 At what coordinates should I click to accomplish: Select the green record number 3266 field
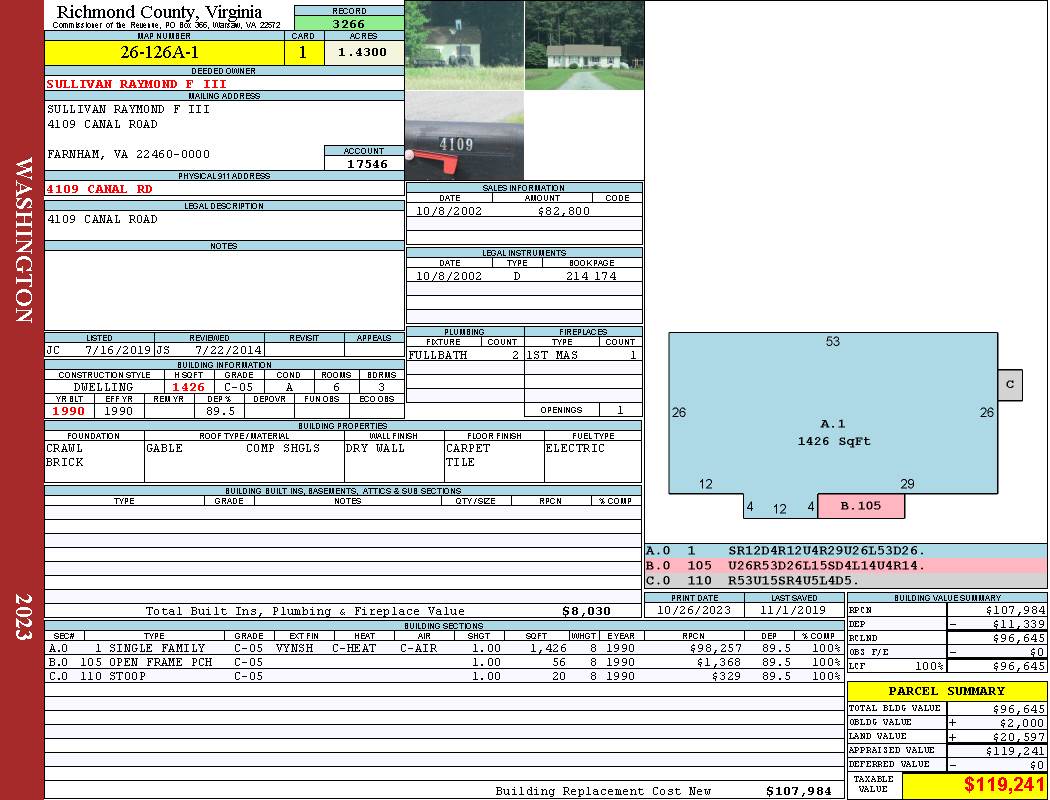(349, 24)
